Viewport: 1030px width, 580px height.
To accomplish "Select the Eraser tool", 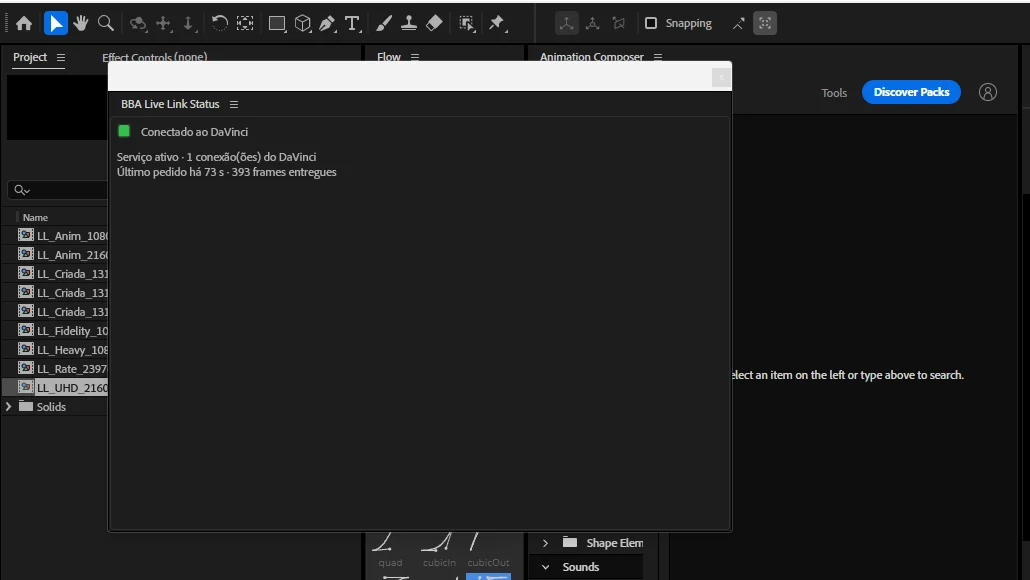I will pos(434,24).
